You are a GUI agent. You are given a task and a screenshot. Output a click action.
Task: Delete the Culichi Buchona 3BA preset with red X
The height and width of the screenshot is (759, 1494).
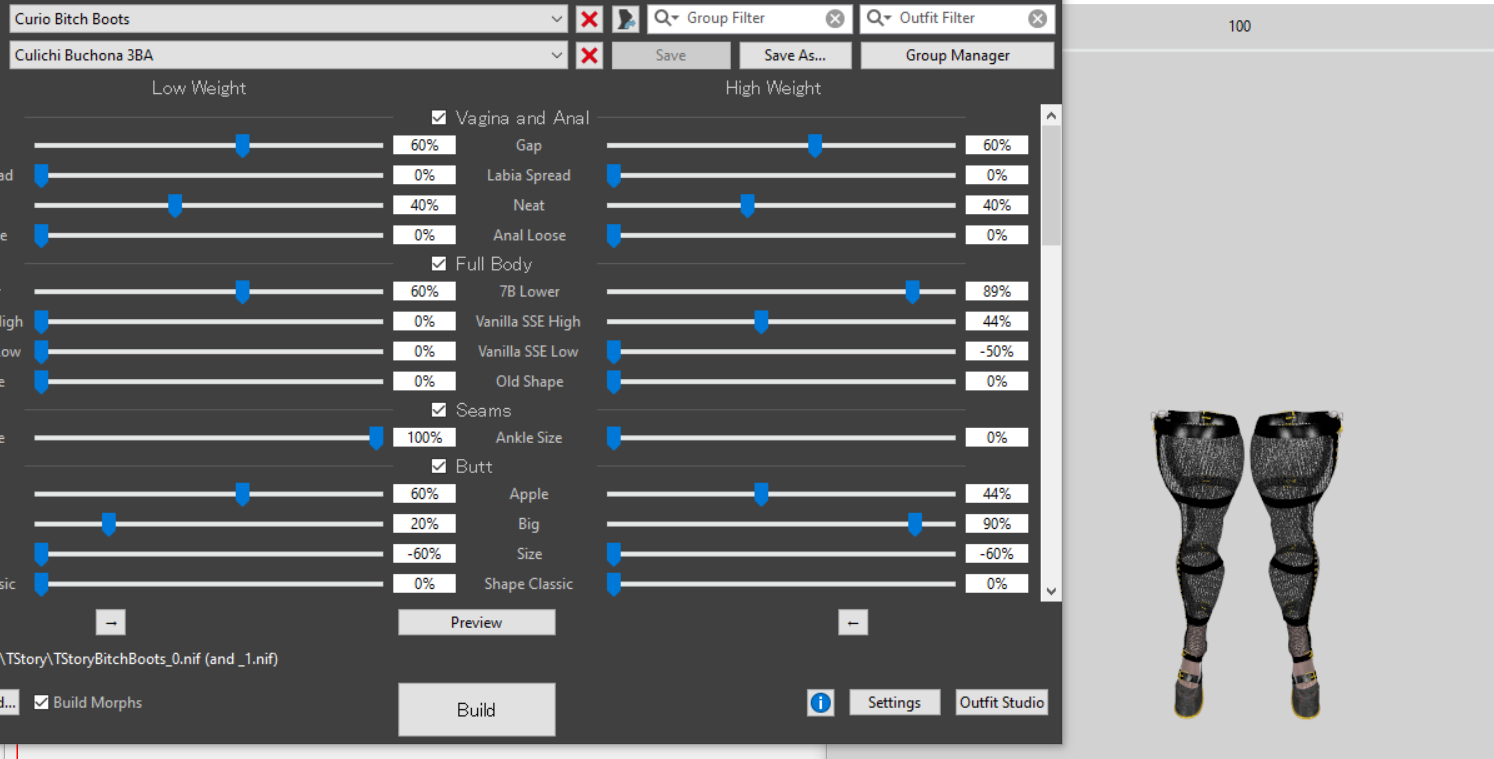click(x=590, y=55)
